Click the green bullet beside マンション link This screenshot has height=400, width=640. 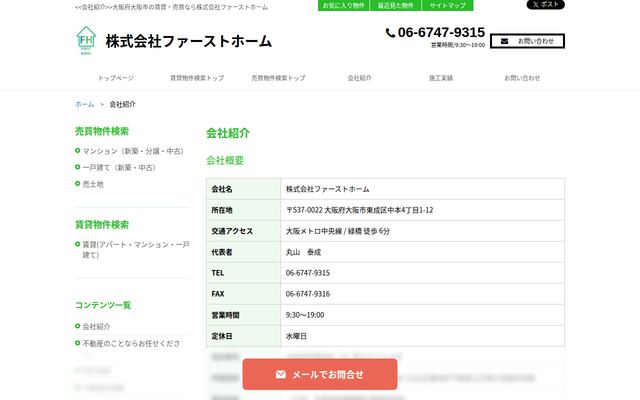[x=78, y=151]
